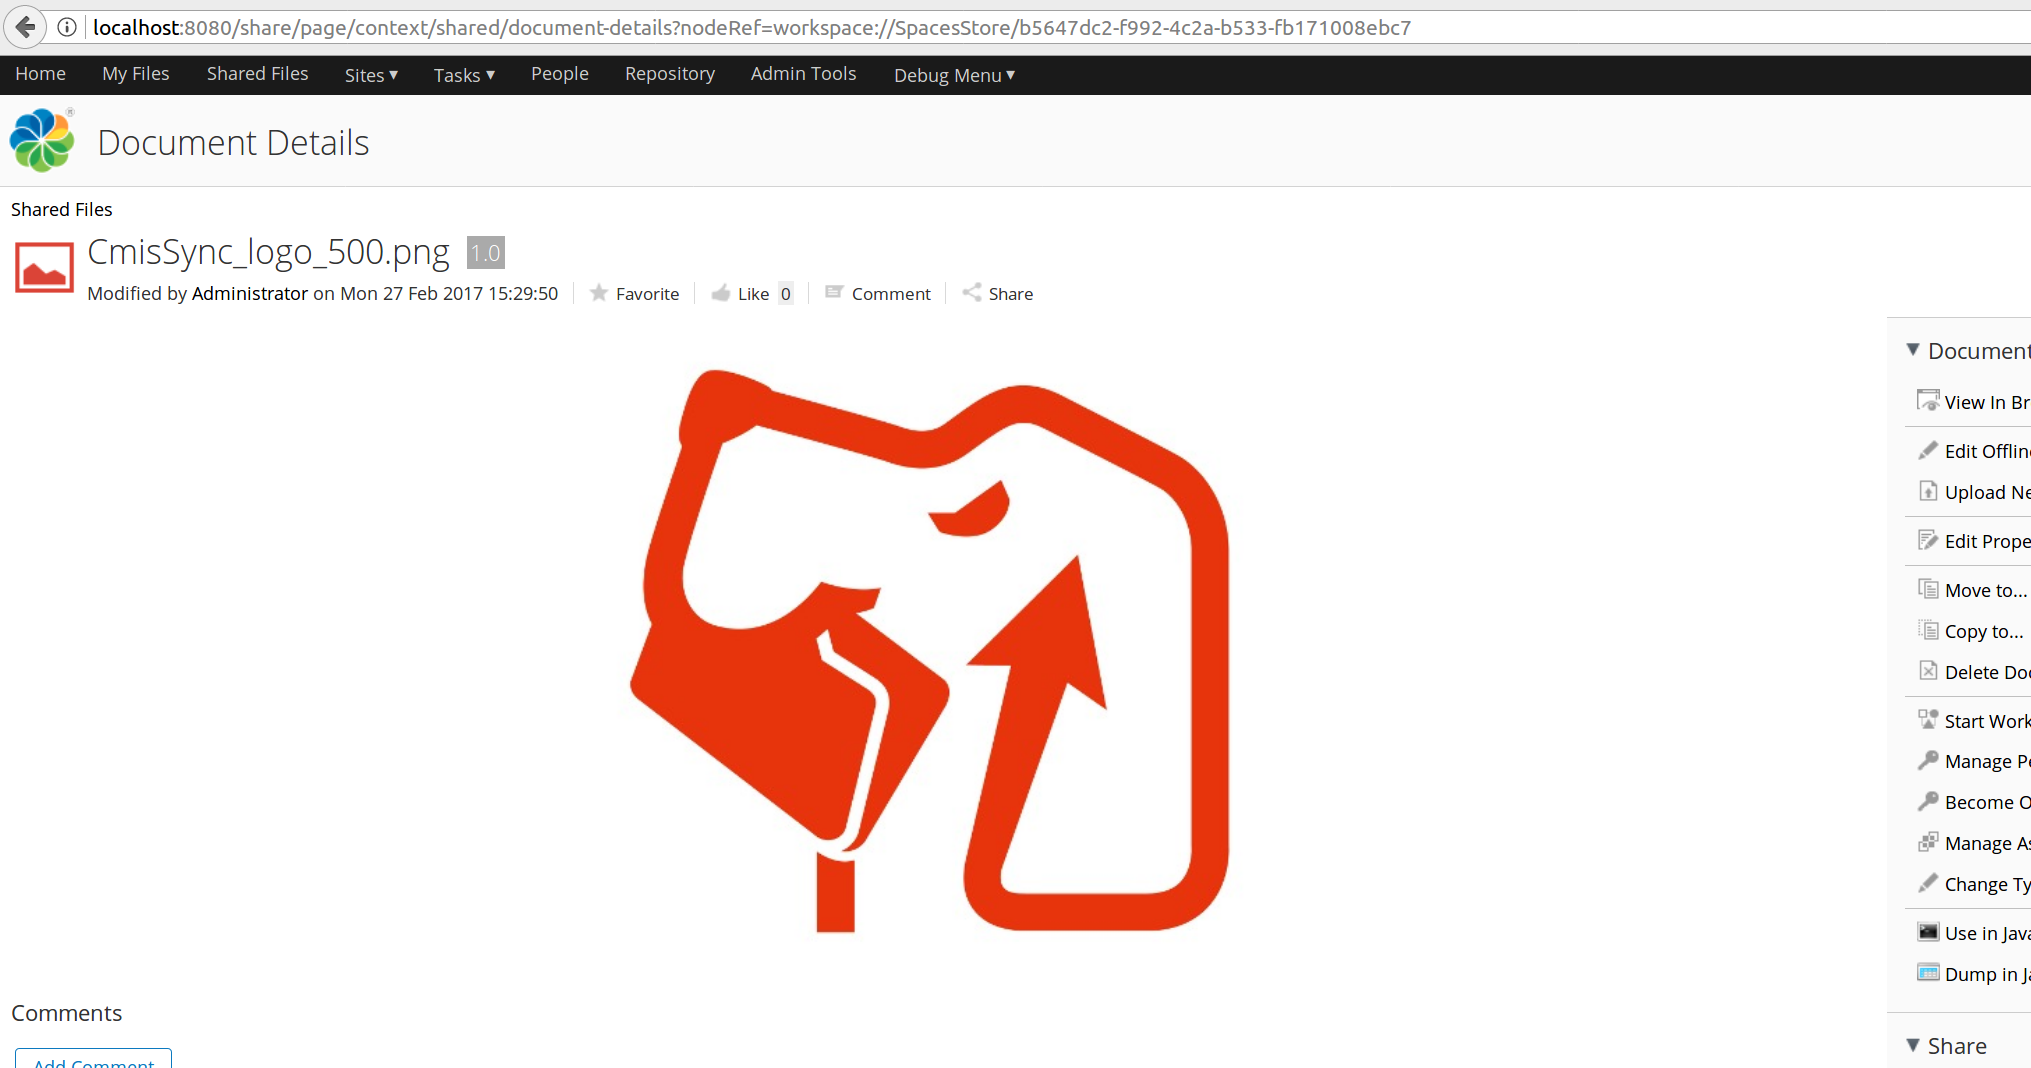
Task: Open the People page from the navigation
Action: click(x=560, y=74)
